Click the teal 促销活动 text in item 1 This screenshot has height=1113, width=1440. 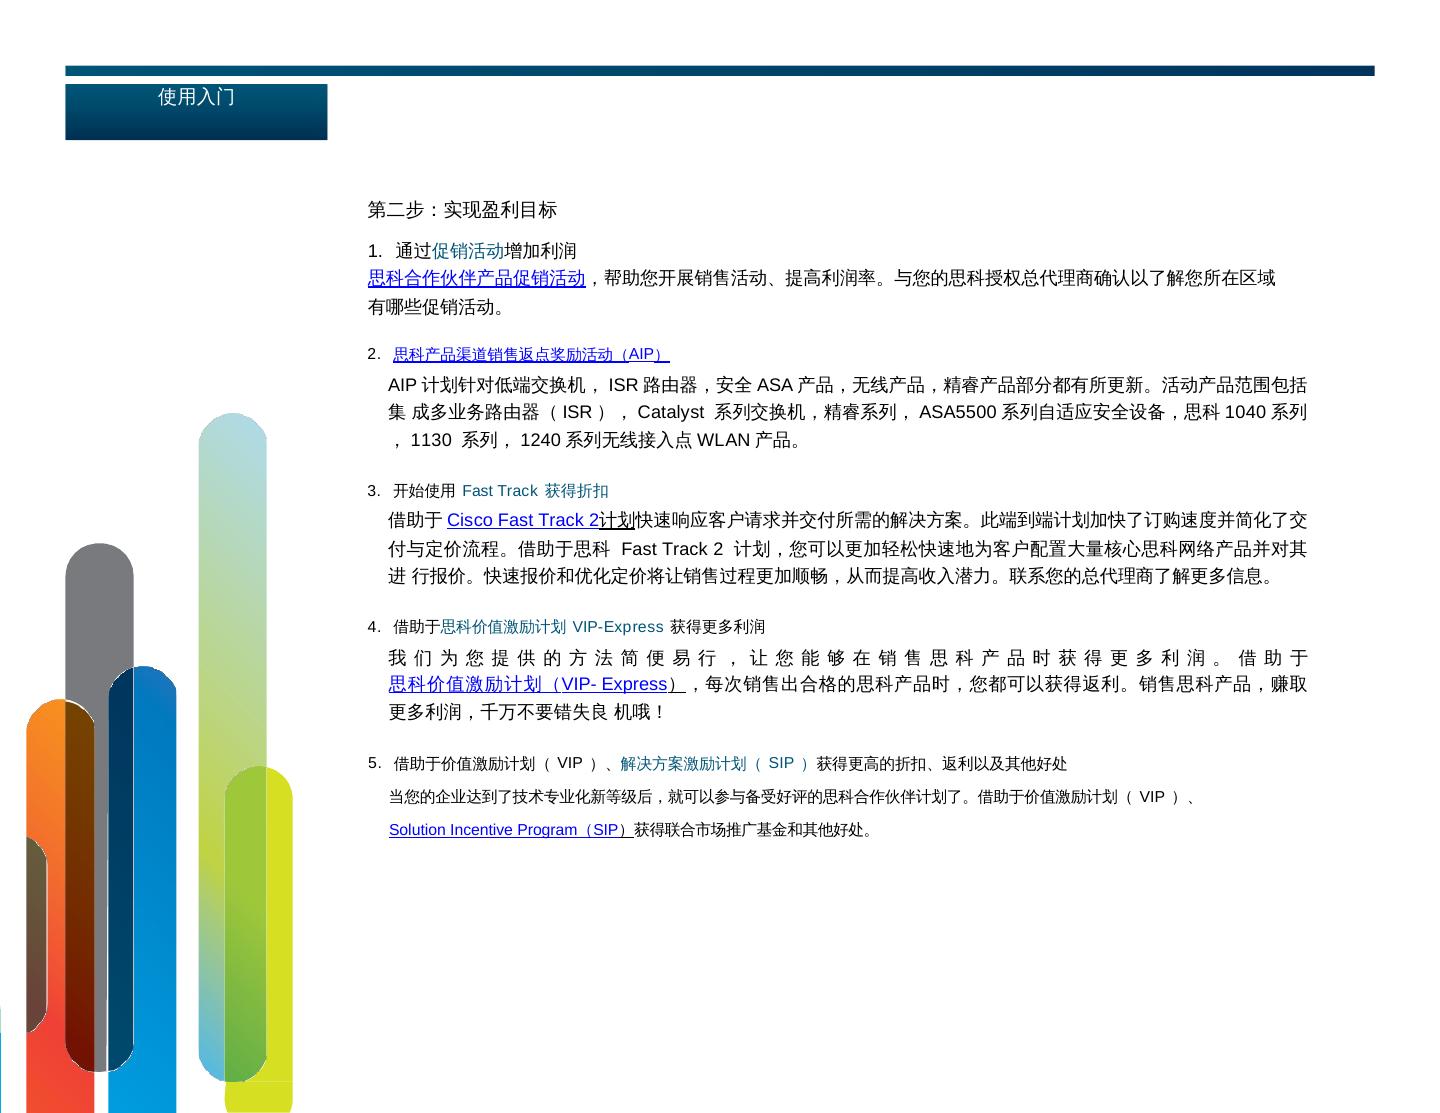(468, 250)
